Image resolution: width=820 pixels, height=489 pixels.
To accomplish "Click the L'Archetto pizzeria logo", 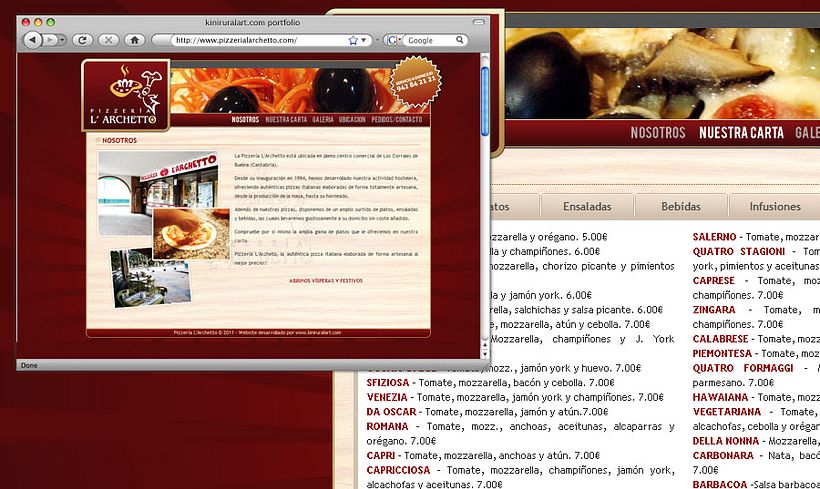I will click(x=126, y=95).
